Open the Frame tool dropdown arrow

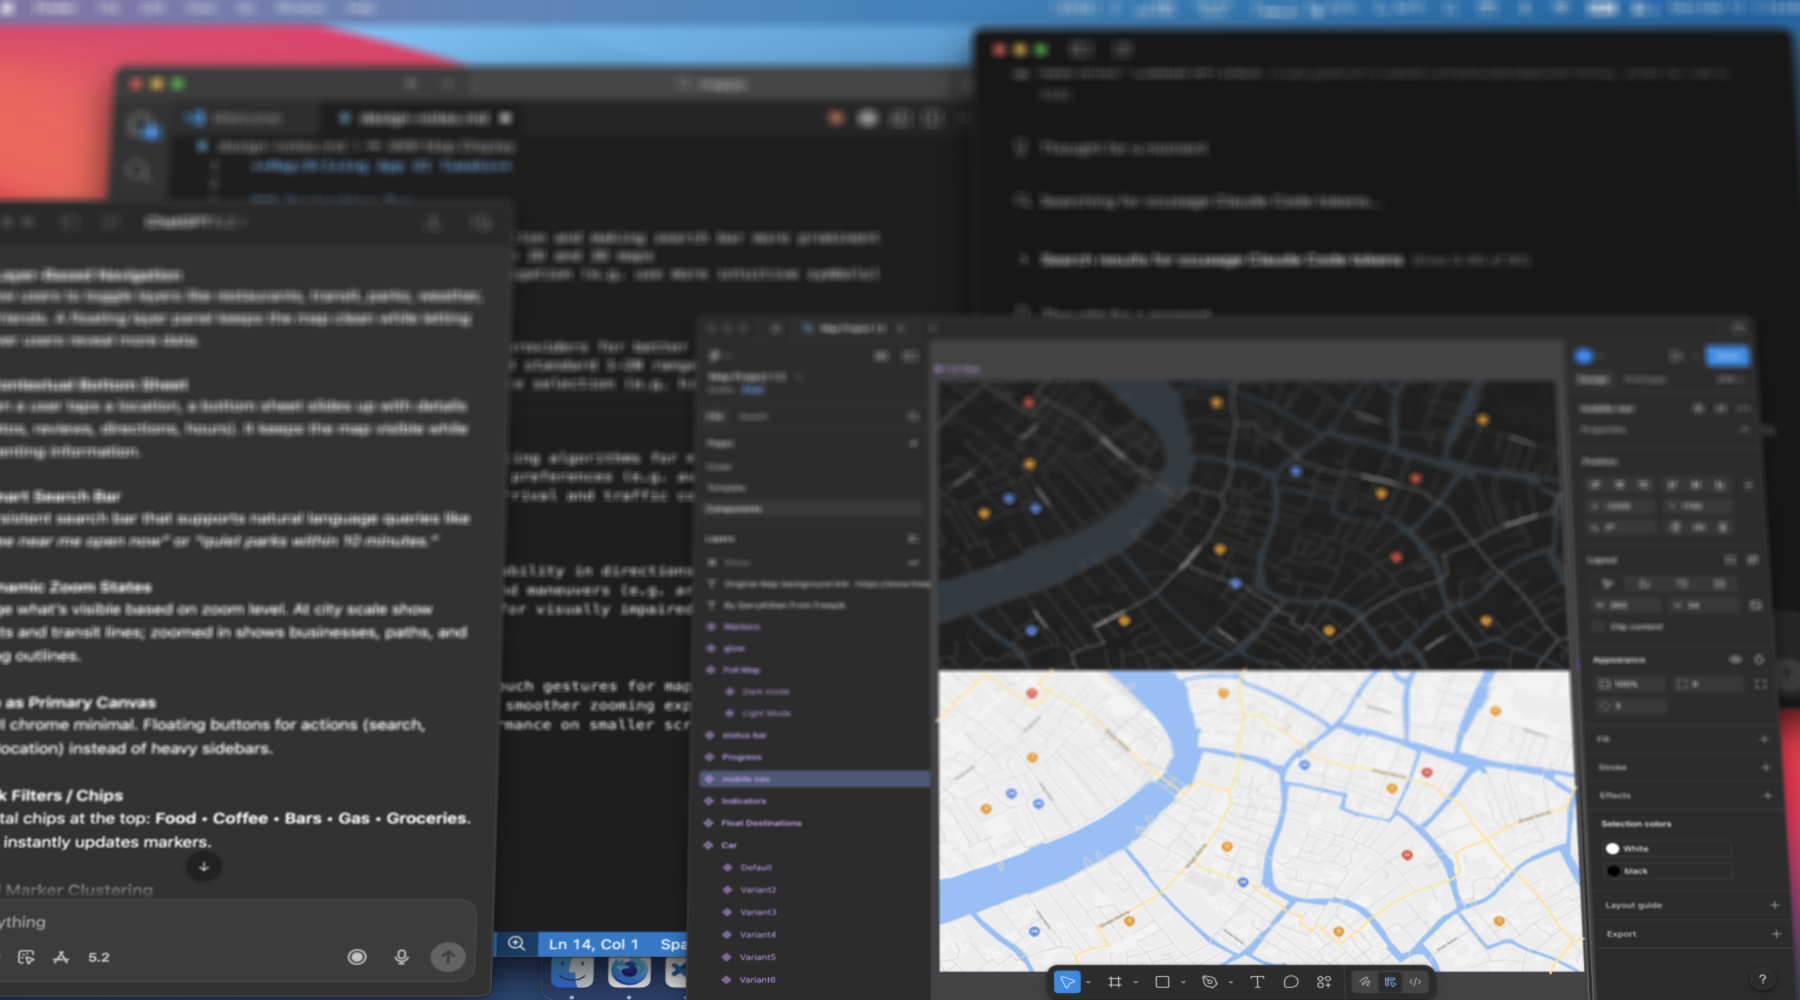click(1136, 982)
